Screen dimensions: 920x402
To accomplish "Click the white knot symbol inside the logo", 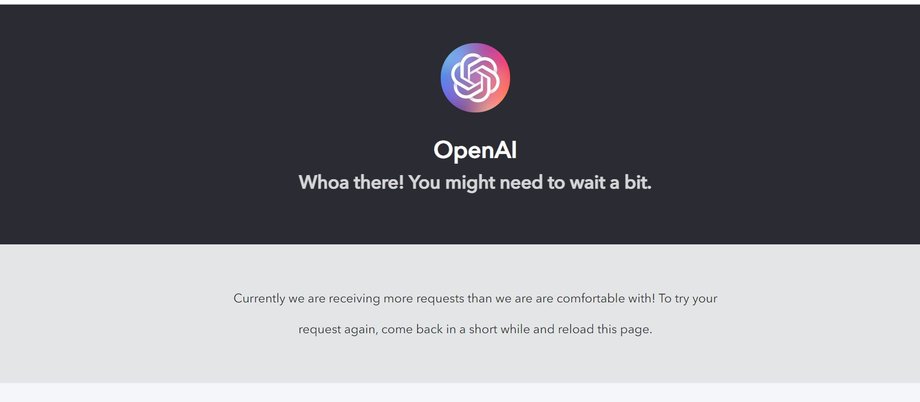I will [x=475, y=77].
